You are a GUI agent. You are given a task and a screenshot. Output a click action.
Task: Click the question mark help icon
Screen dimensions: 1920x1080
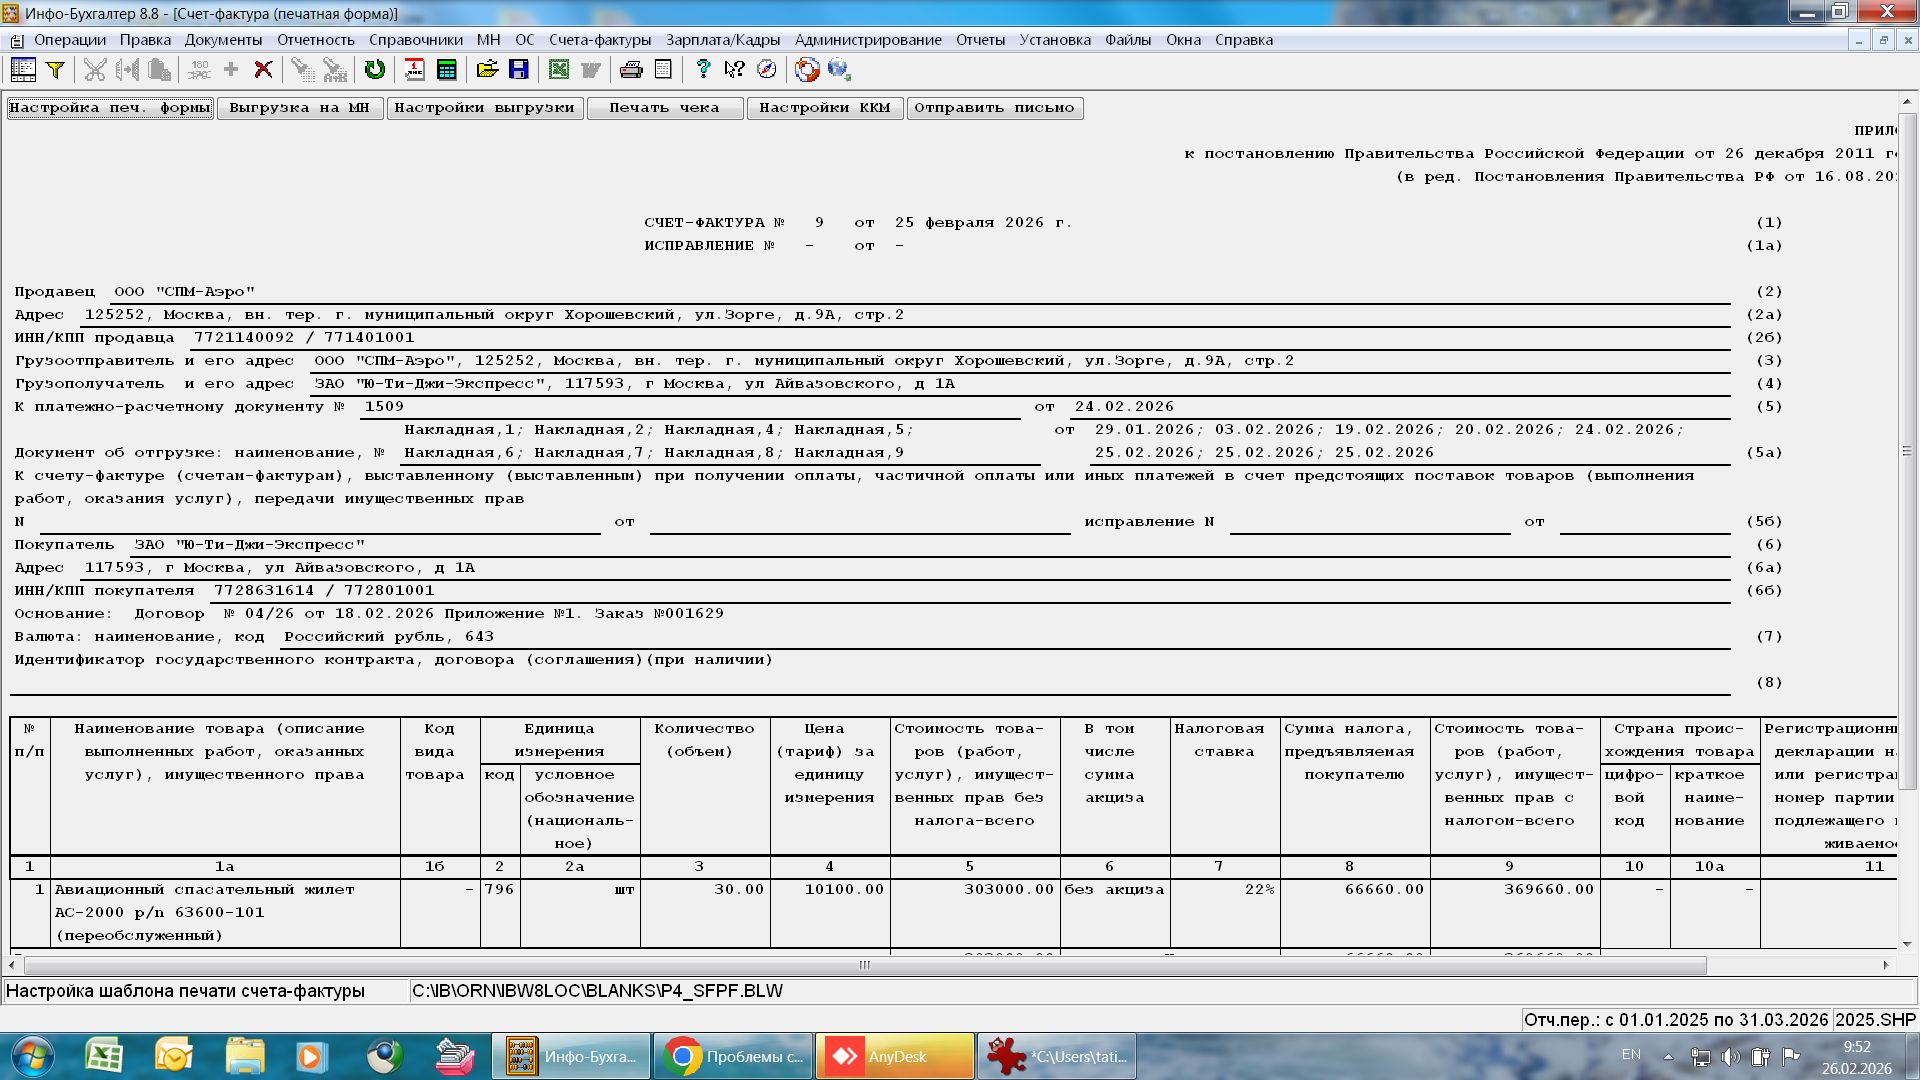click(x=703, y=69)
